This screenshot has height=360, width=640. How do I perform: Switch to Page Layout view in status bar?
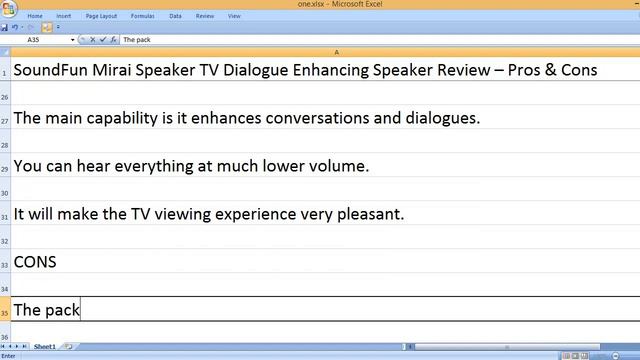[576, 356]
